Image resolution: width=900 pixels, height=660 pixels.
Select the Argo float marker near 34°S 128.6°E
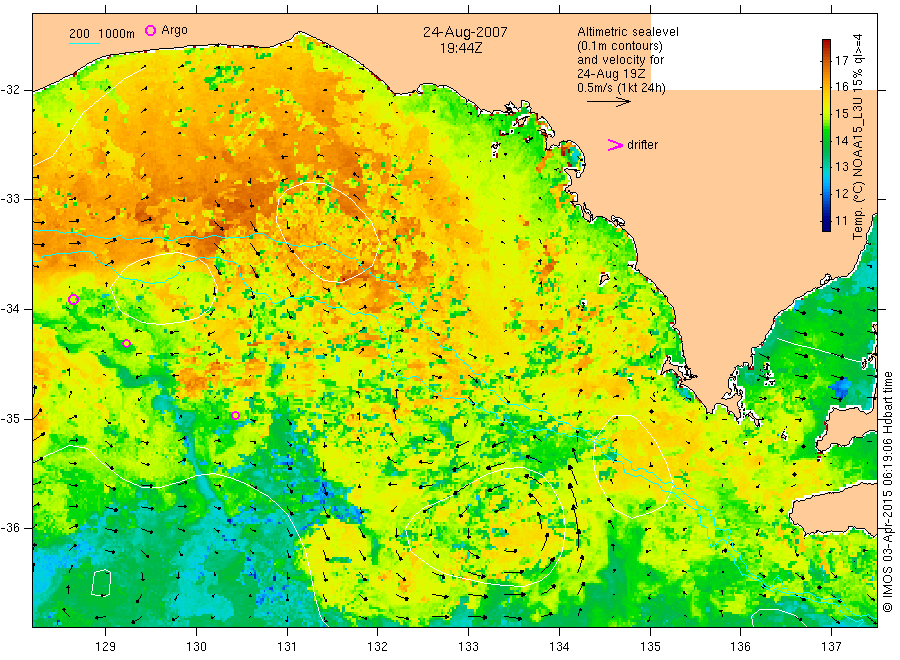tap(73, 299)
